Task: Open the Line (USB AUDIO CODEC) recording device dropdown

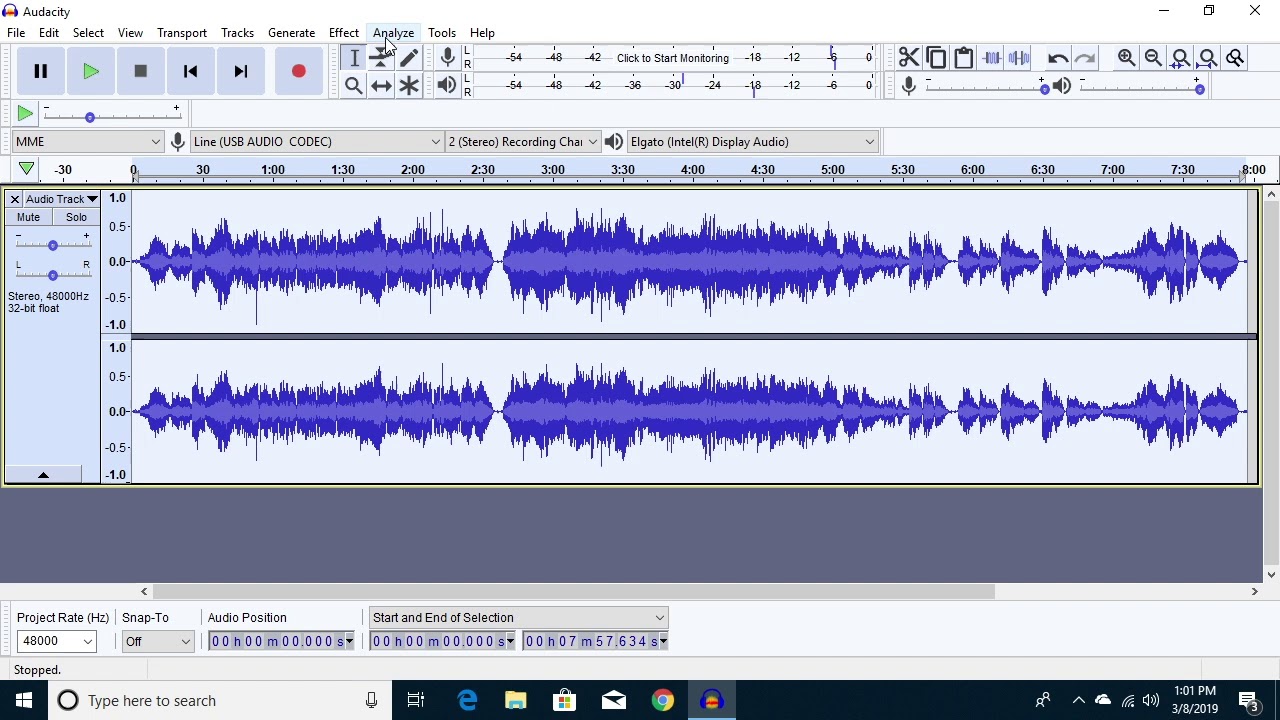Action: coord(316,141)
